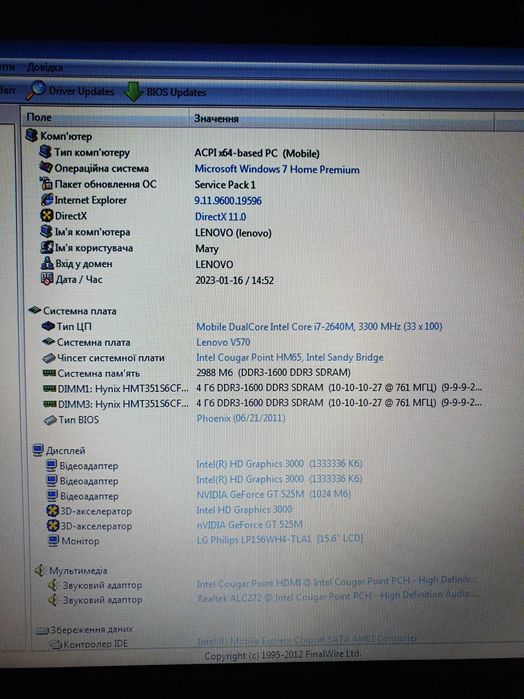This screenshot has height=699, width=524.
Task: Open the 9.11.9600.19596 Internet Explorer link
Action: click(x=228, y=201)
